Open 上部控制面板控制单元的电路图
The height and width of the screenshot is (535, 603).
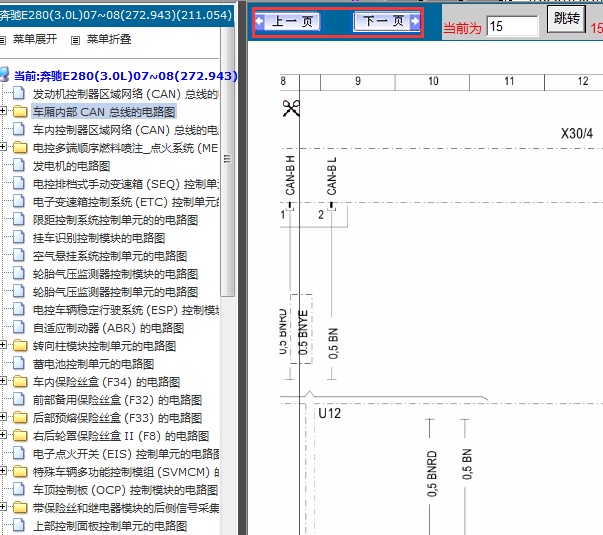click(x=110, y=526)
